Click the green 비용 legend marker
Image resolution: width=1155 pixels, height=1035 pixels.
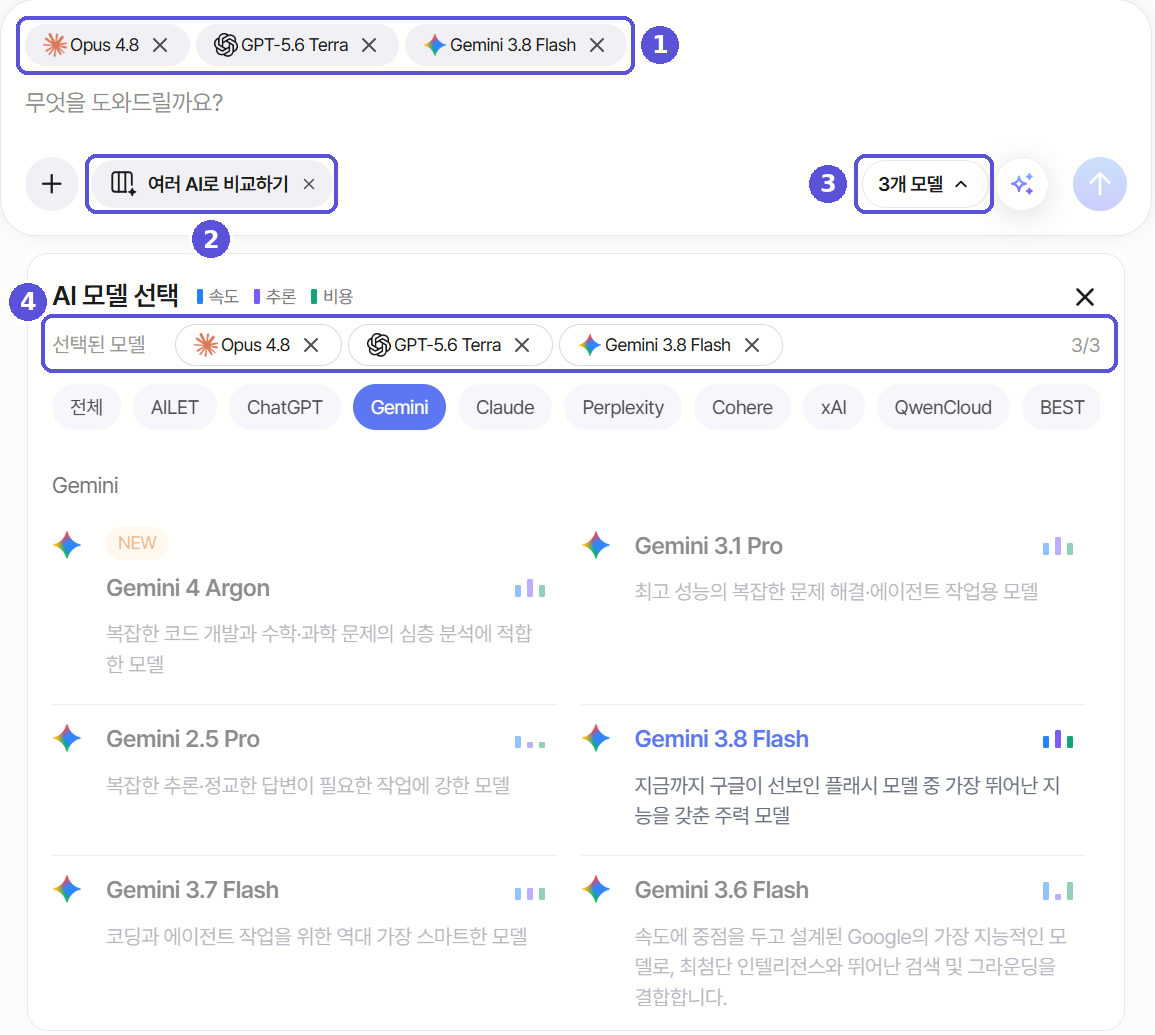pos(314,297)
